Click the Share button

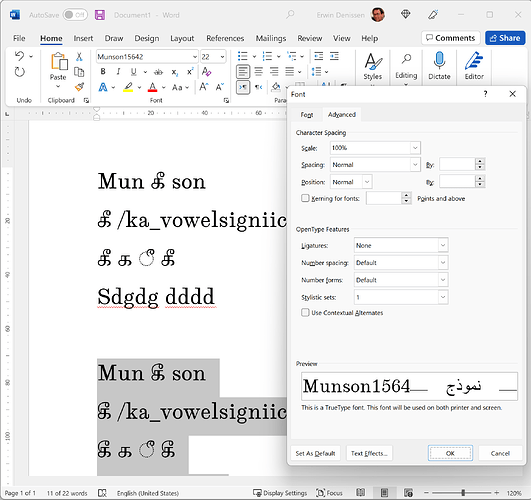pos(505,38)
